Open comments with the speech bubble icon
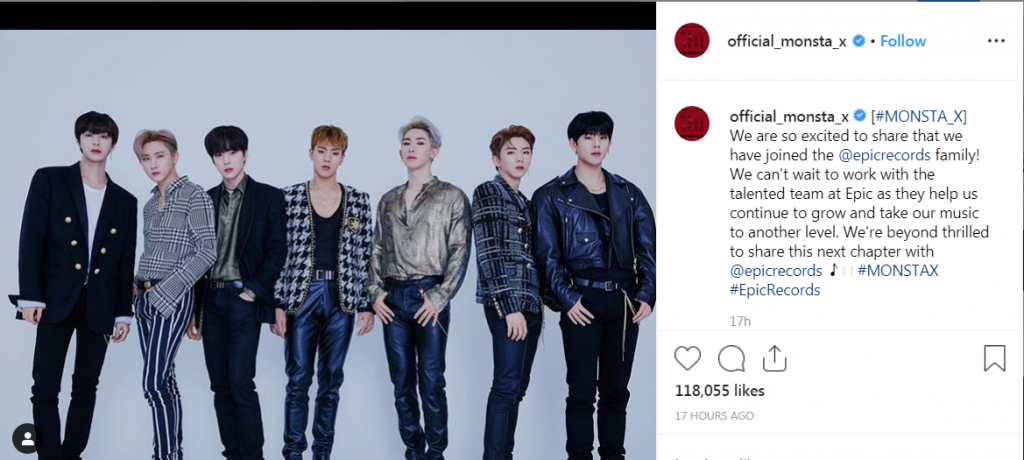 [x=731, y=359]
